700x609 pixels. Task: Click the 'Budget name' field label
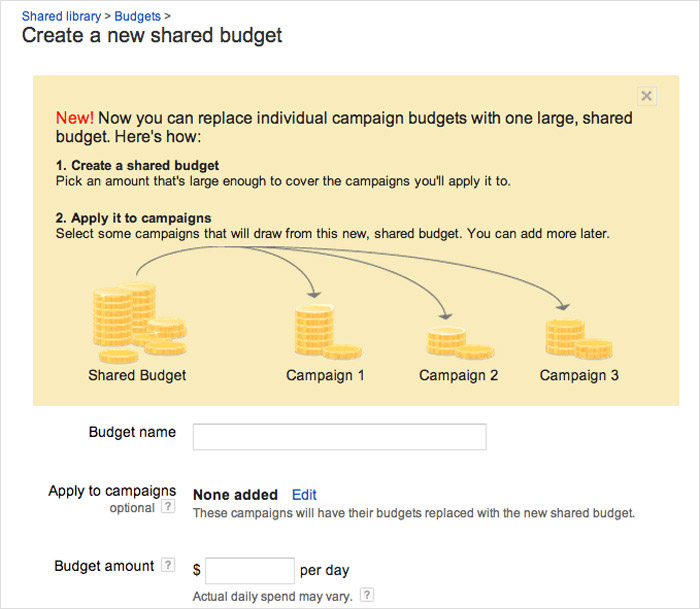[x=132, y=432]
